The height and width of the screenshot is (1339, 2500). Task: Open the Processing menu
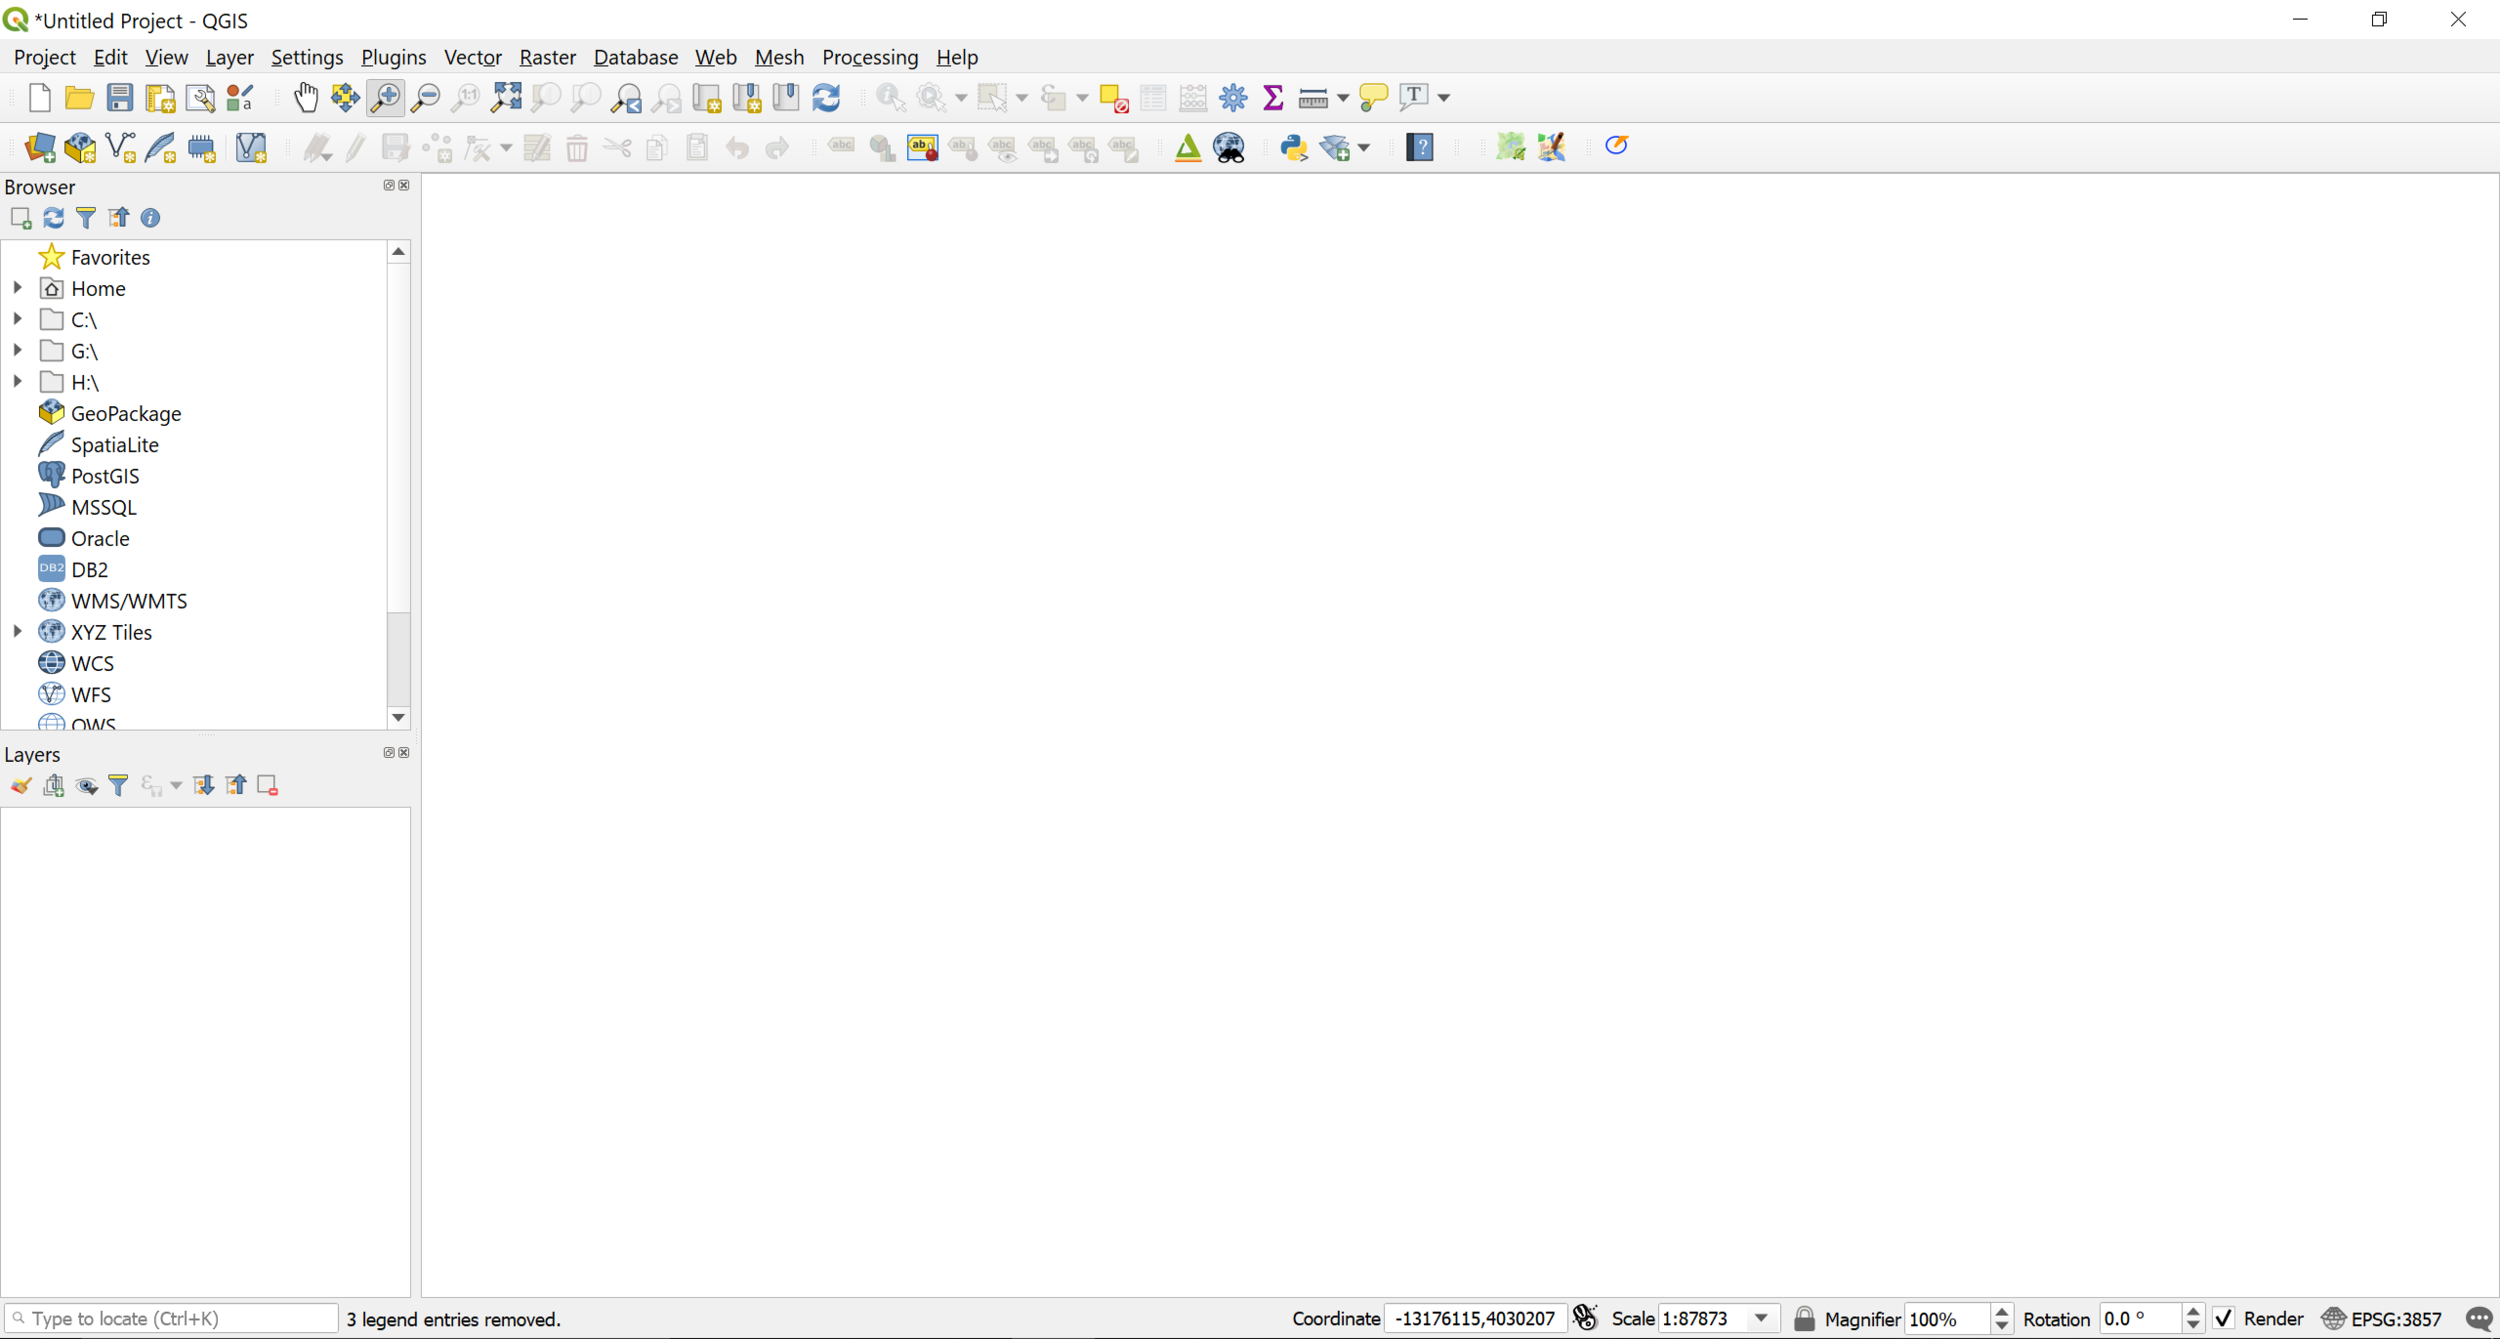[869, 57]
